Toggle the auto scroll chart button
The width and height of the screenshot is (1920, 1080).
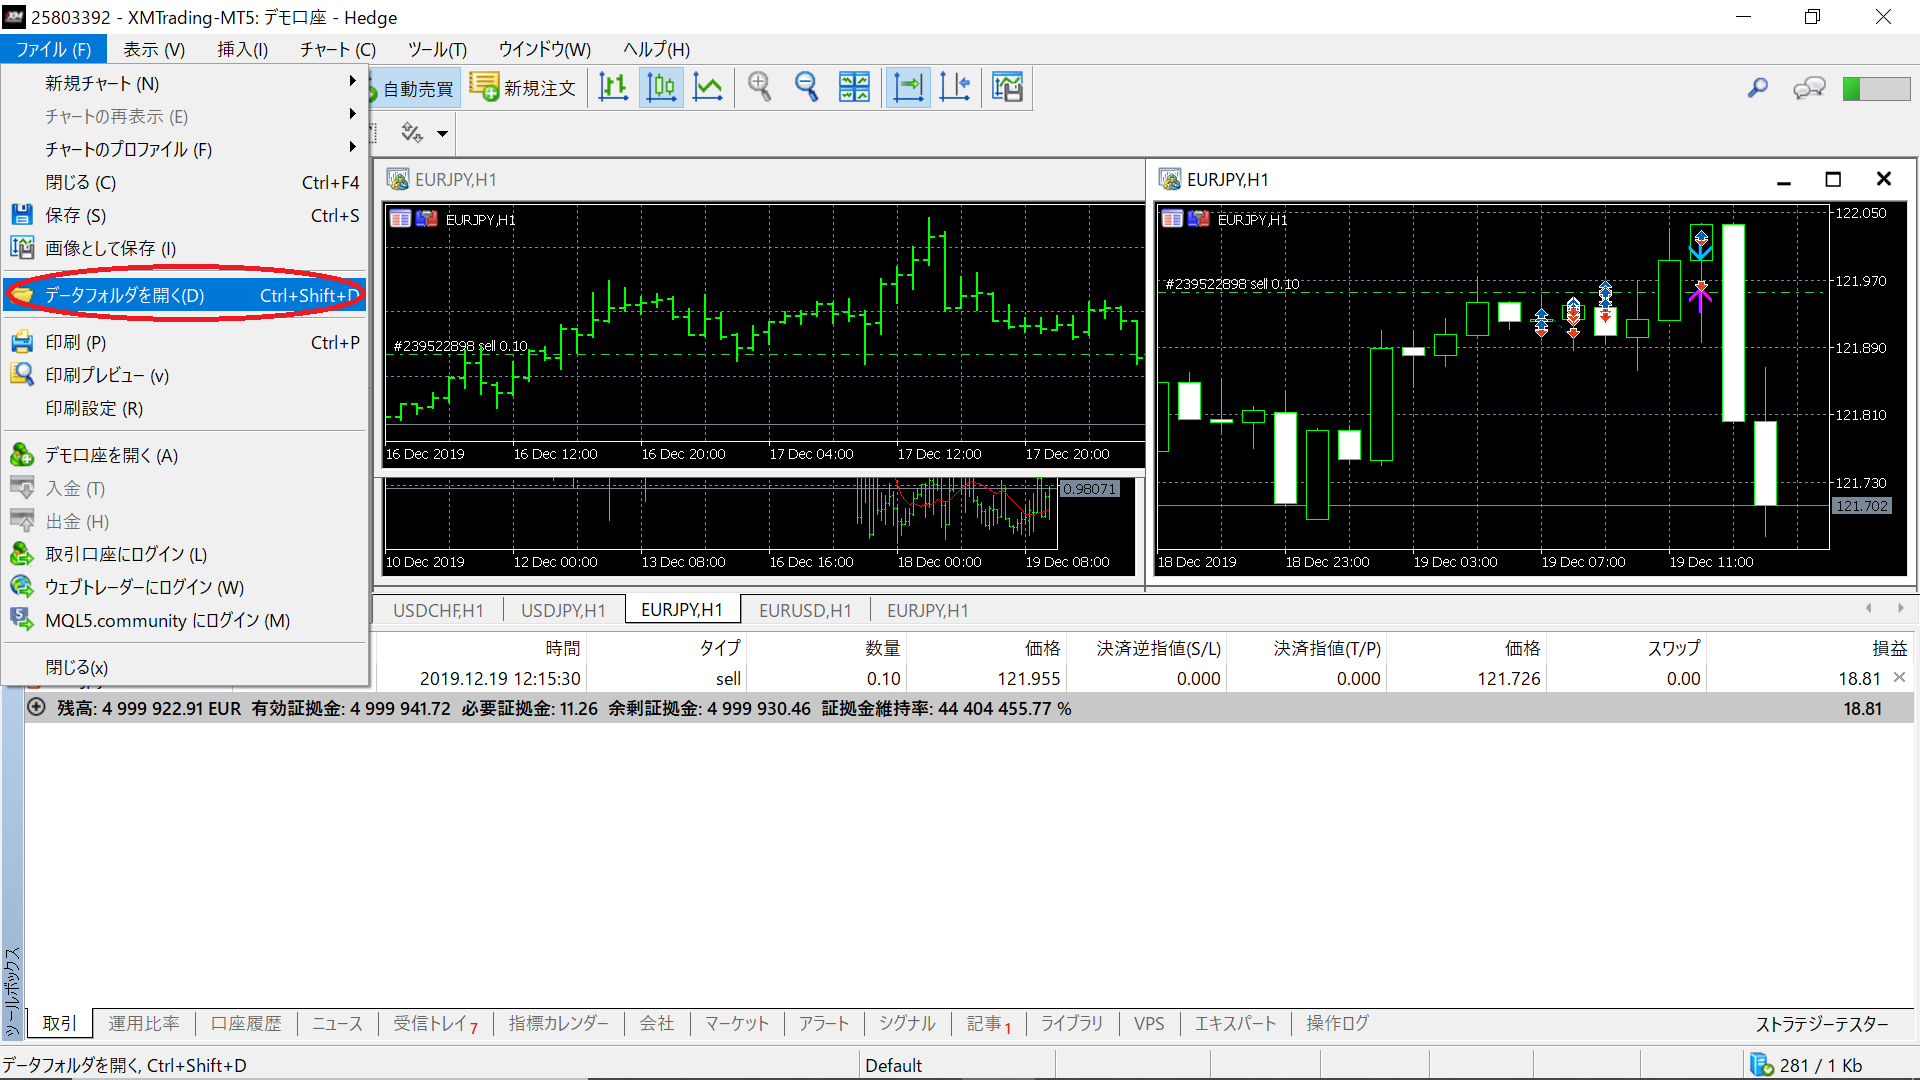point(908,88)
